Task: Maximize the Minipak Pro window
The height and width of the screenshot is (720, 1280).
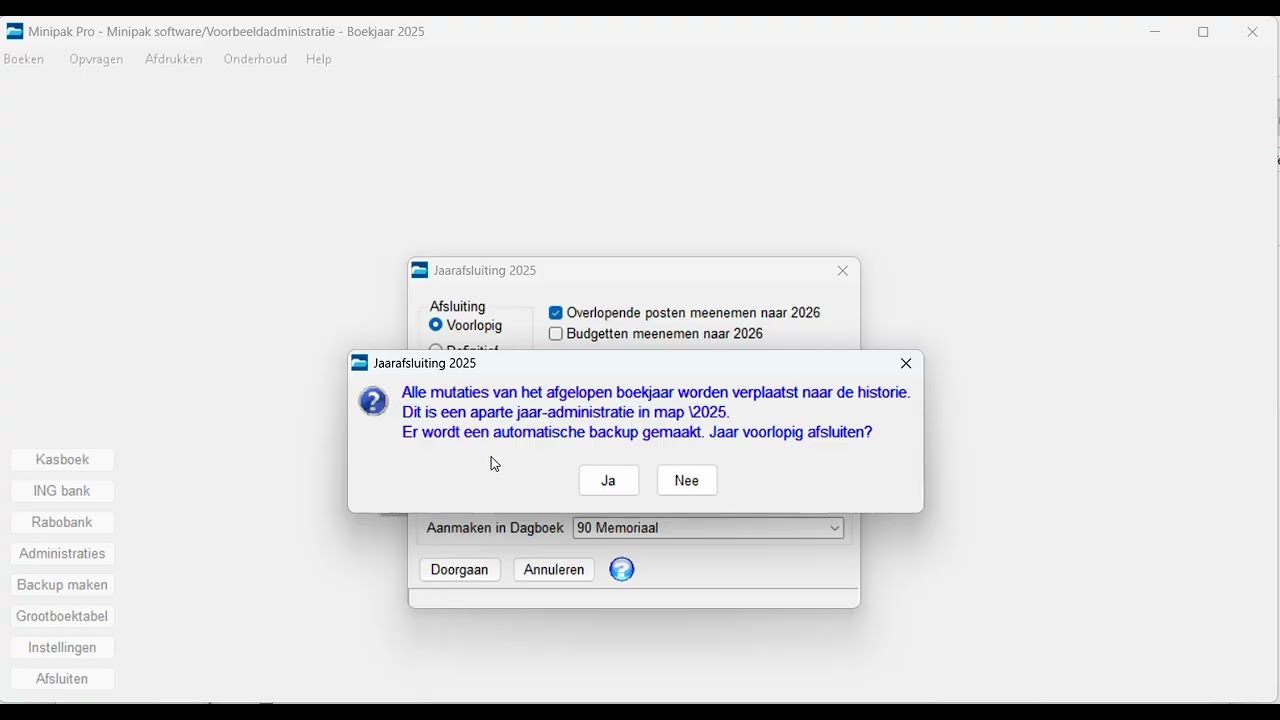Action: click(1204, 32)
